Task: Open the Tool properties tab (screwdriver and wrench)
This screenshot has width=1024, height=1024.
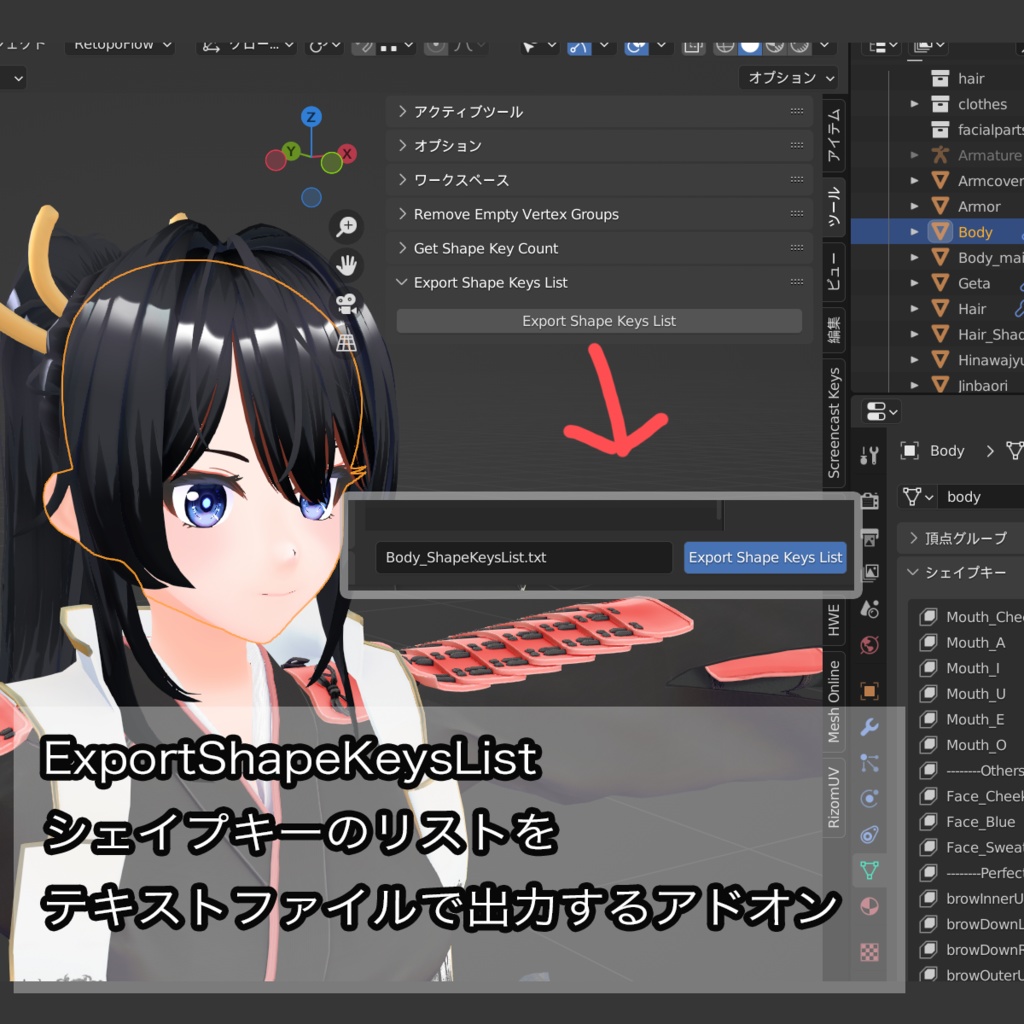Action: 869,455
